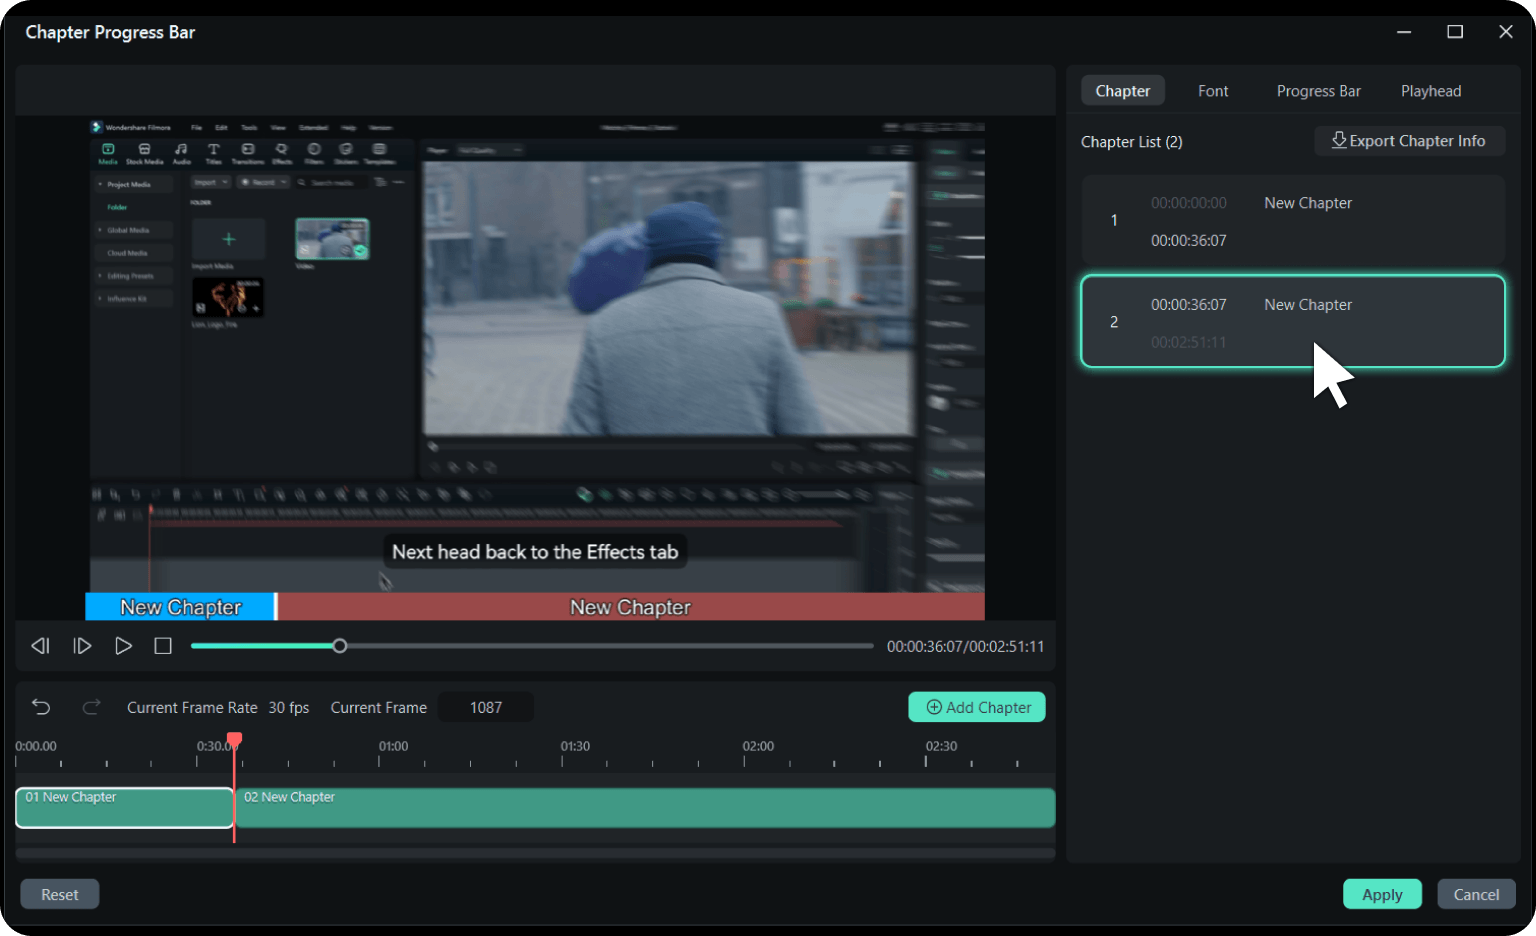Select the 02 New Chapter timeline clip

(645, 808)
